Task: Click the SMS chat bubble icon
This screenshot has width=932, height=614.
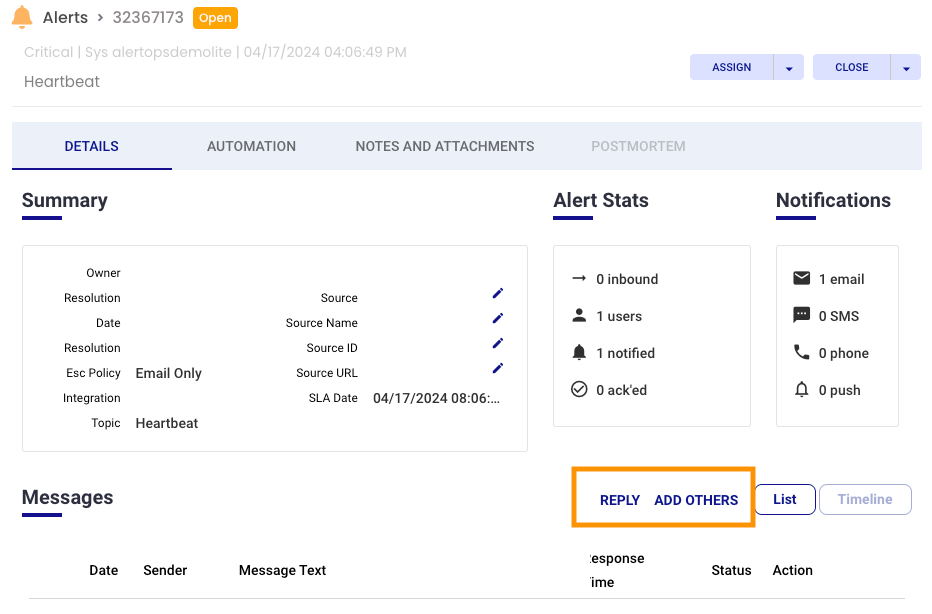Action: click(x=801, y=316)
